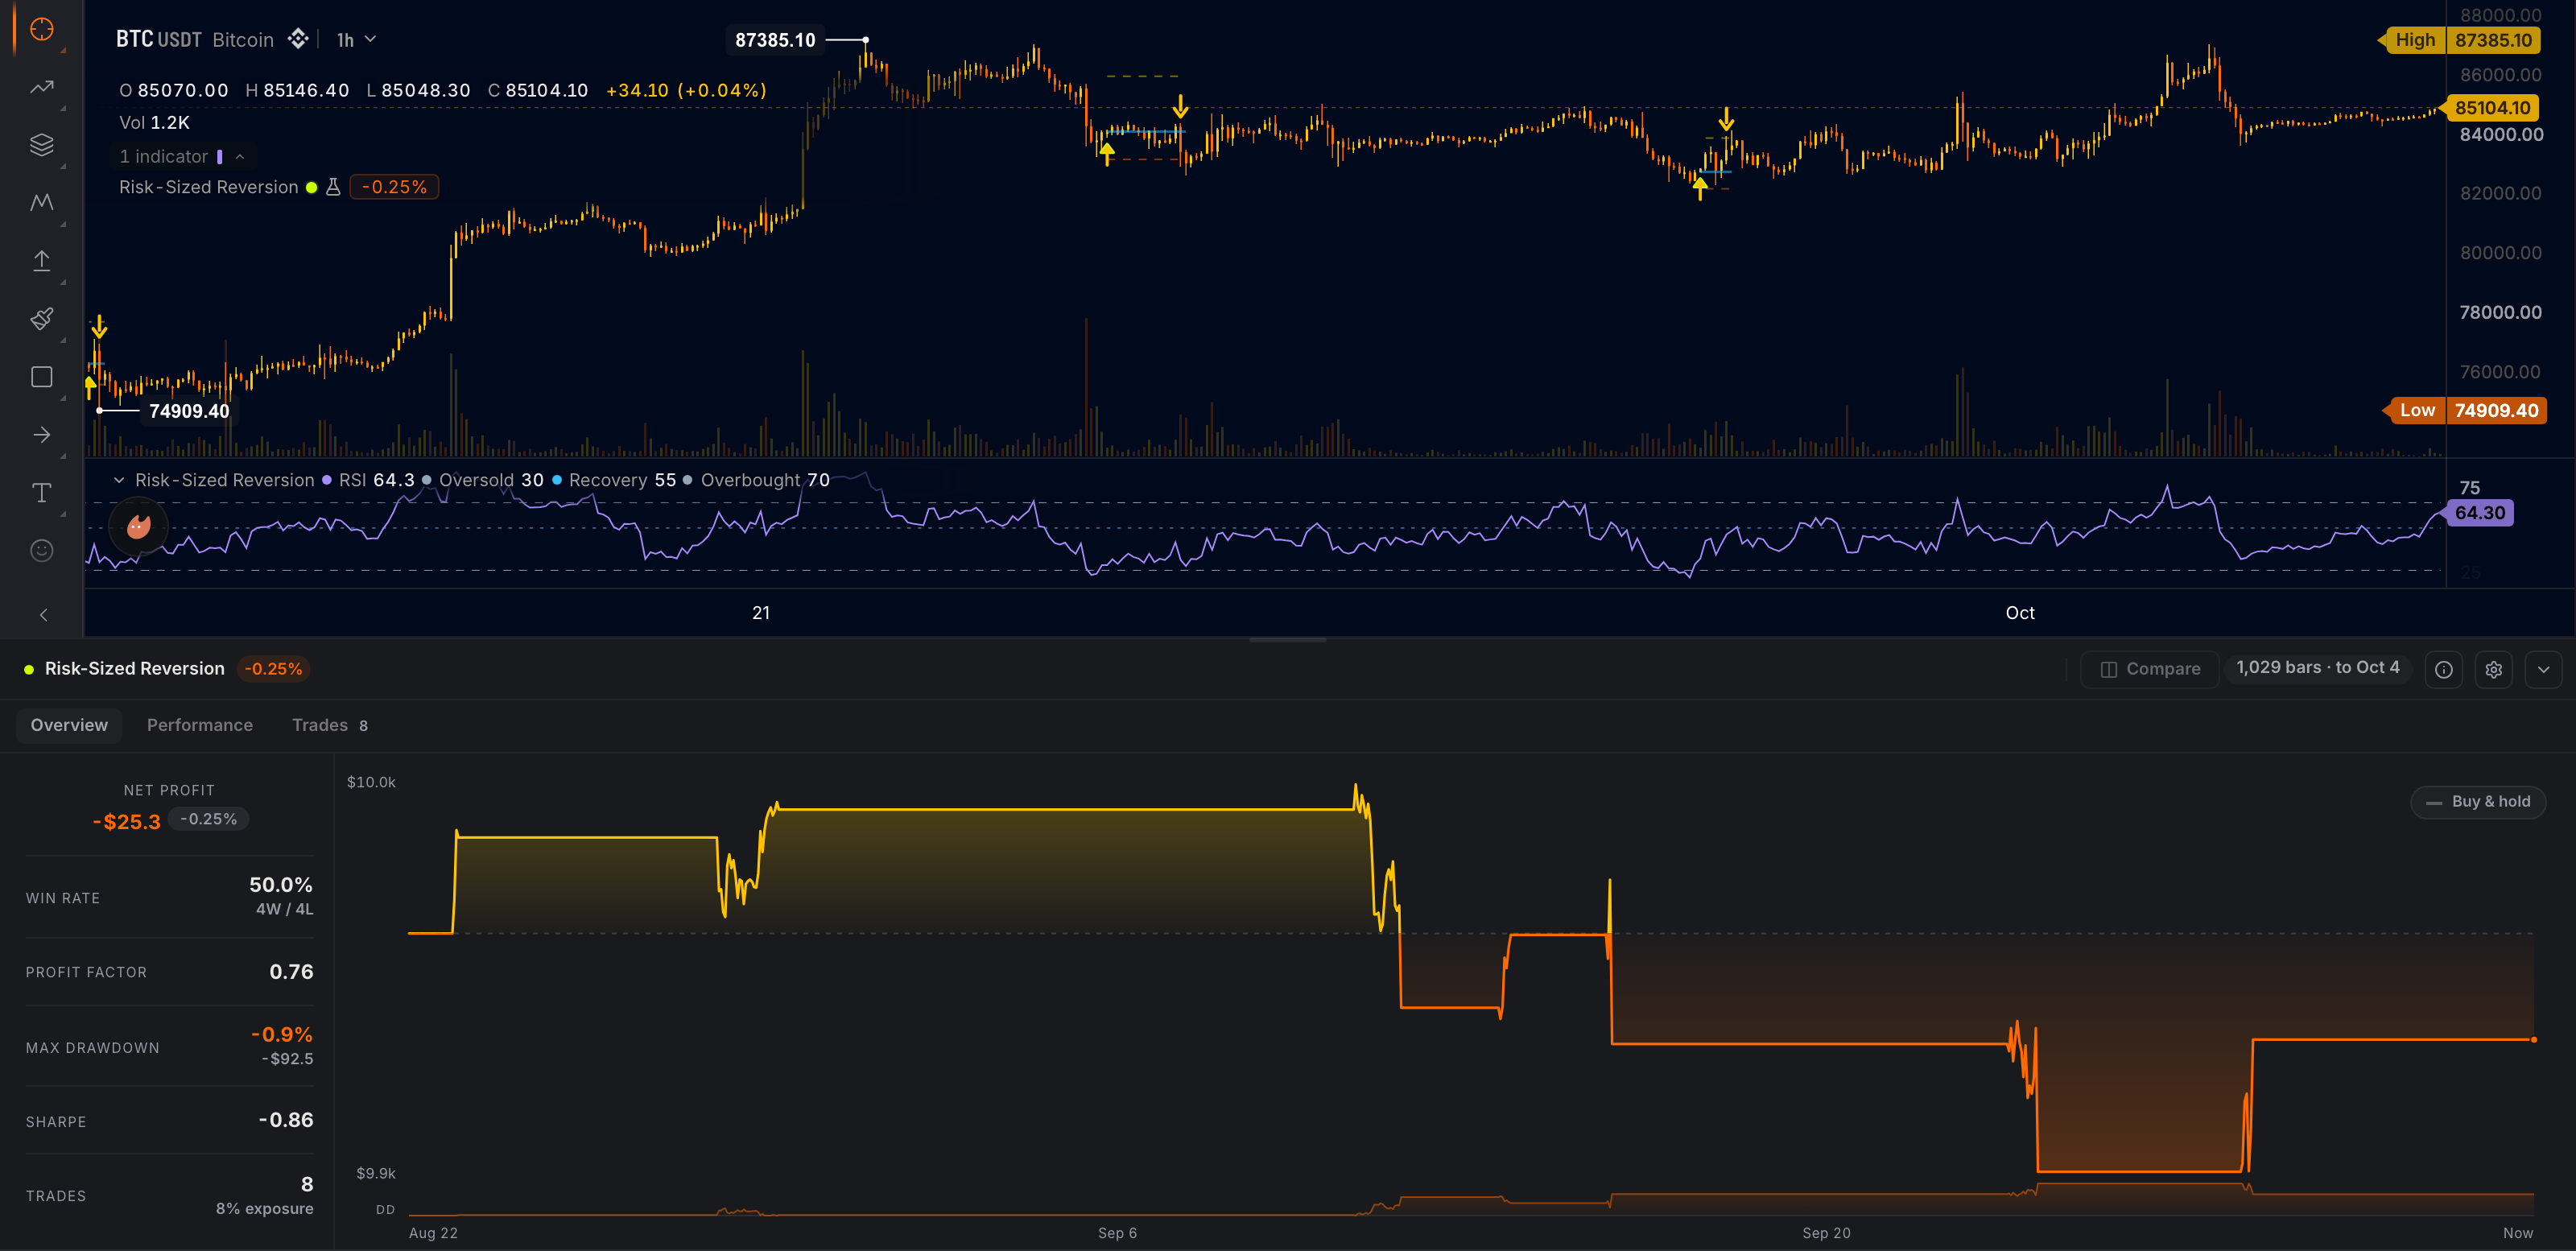Open the Trades 8 tab
The width and height of the screenshot is (2576, 1251).
[330, 726]
